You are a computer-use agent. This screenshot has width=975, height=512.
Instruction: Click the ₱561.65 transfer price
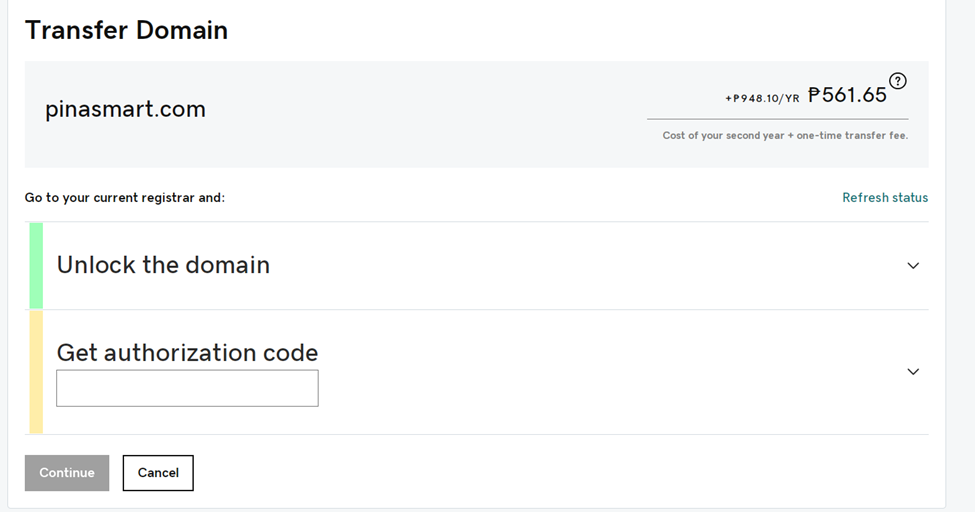click(x=847, y=95)
